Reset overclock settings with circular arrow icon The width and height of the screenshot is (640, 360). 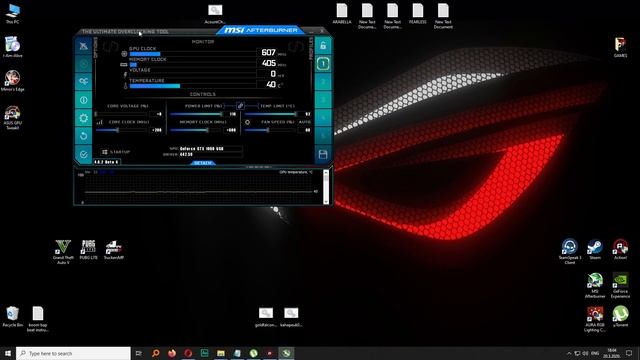(x=83, y=136)
